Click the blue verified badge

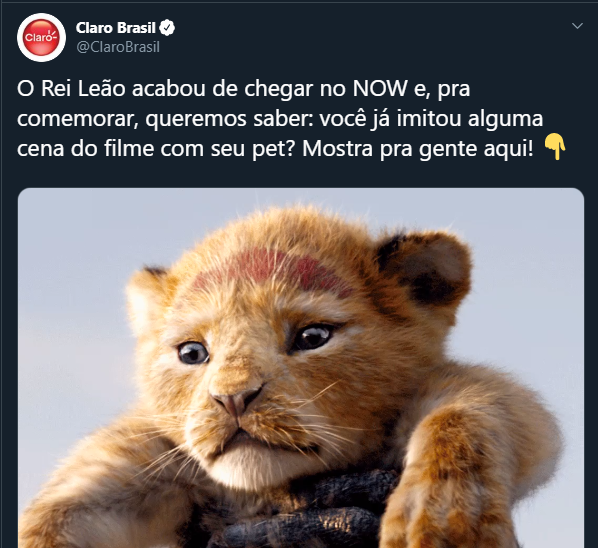coord(167,28)
